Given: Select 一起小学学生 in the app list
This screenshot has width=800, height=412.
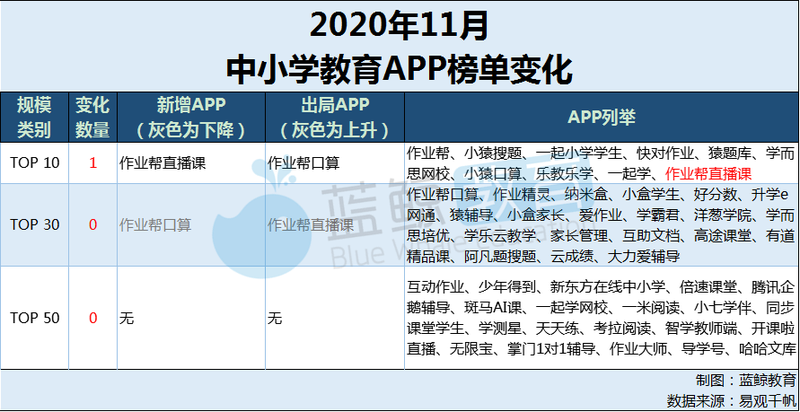Looking at the screenshot, I should (x=579, y=153).
